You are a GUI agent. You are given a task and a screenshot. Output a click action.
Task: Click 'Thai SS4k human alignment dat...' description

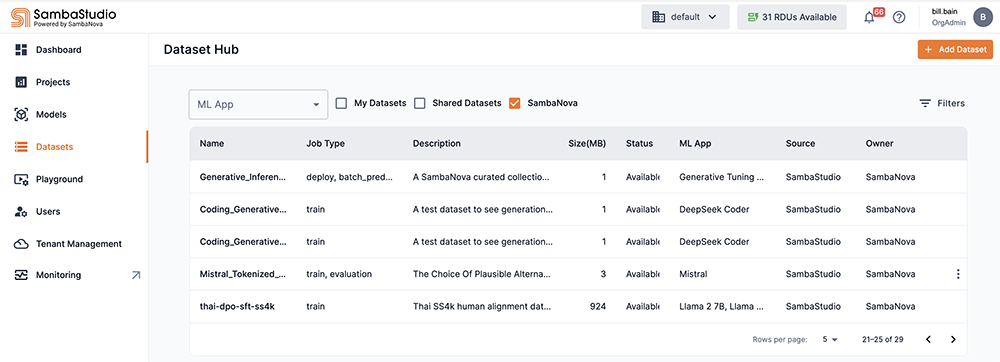click(483, 307)
